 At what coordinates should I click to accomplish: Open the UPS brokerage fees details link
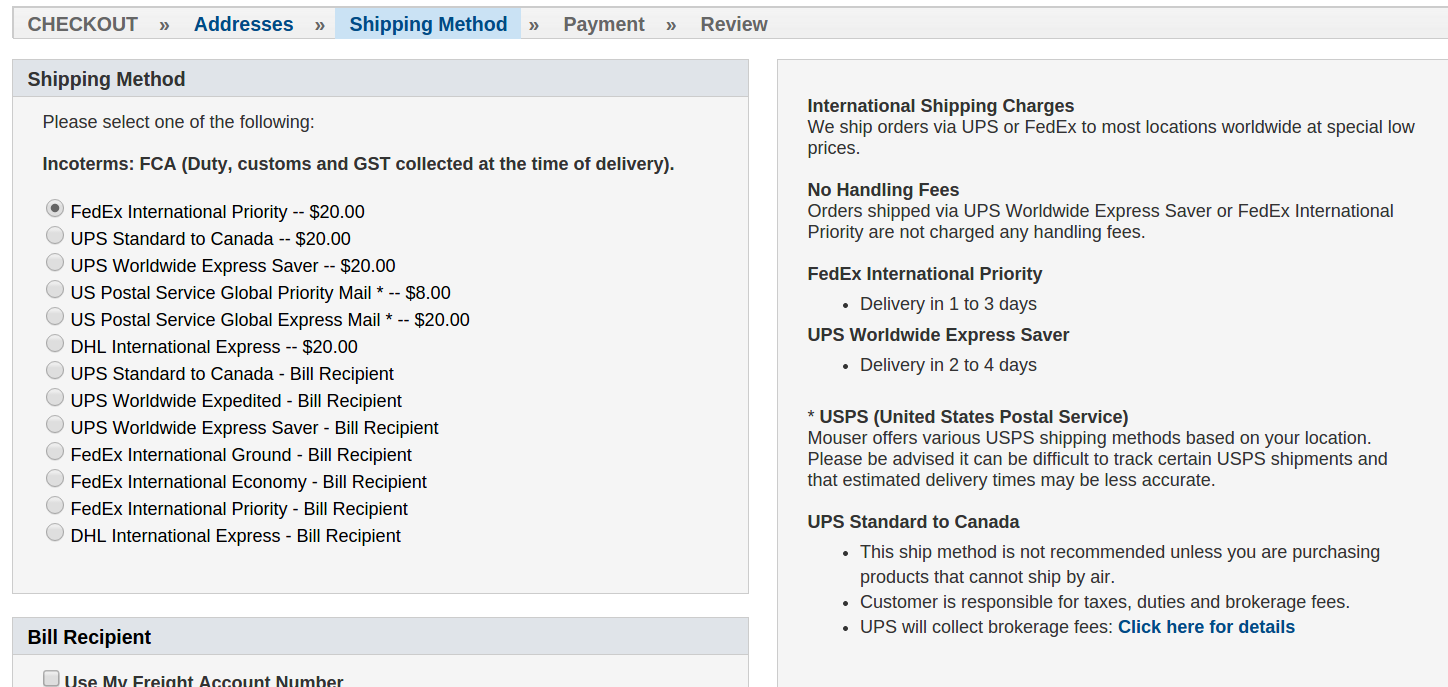tap(1206, 627)
